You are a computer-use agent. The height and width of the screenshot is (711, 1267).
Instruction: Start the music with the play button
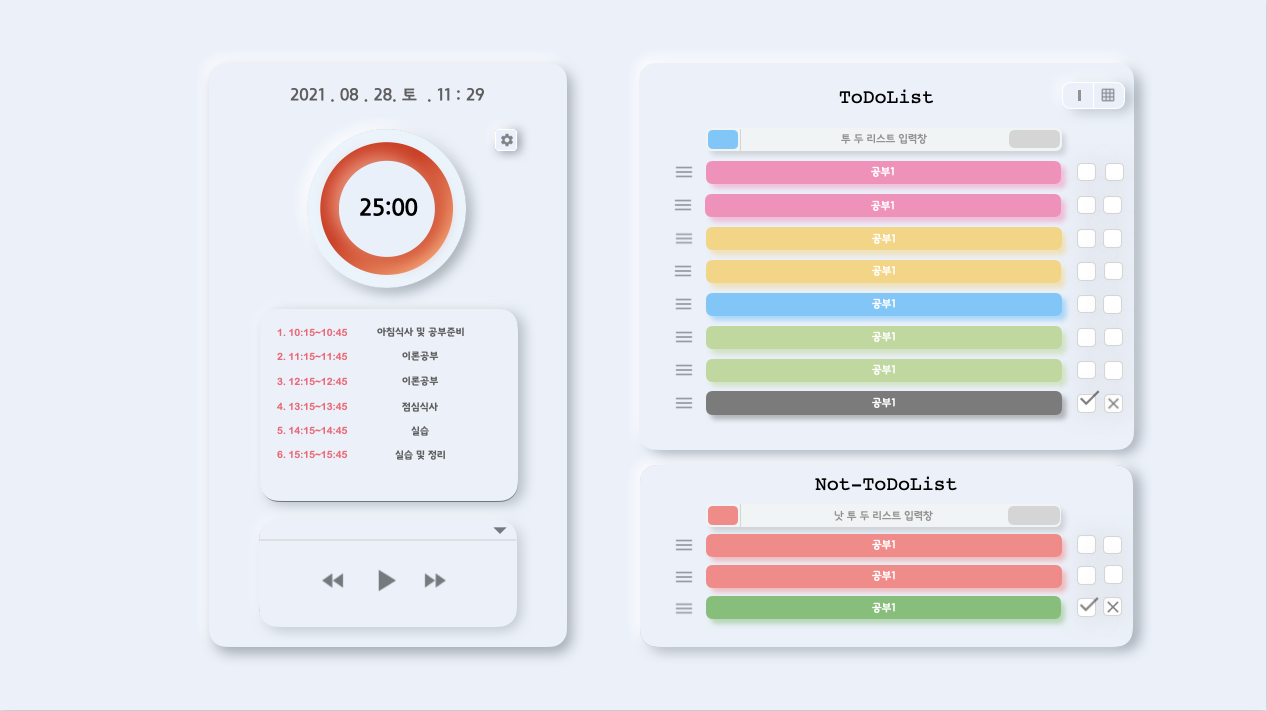[386, 580]
